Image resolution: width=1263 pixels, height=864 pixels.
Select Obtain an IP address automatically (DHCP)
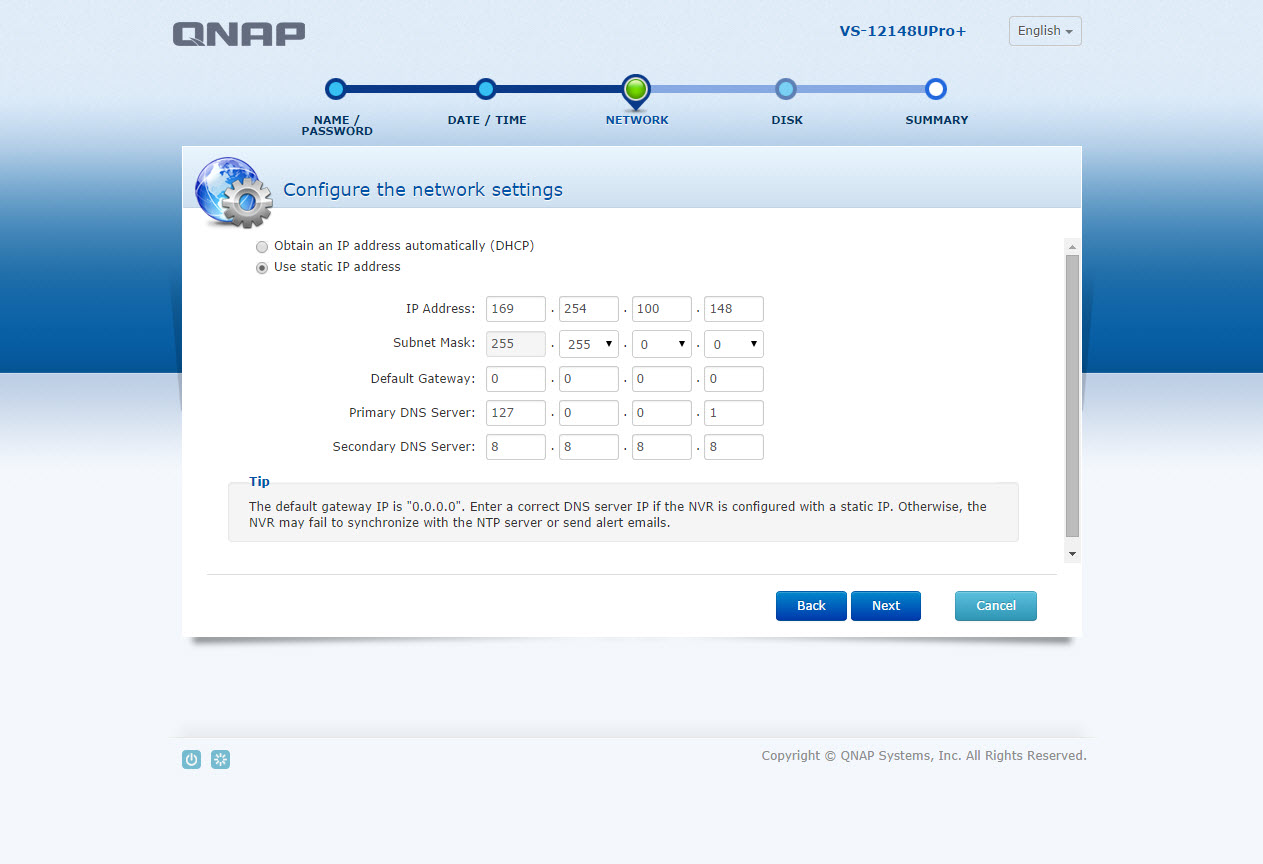click(x=262, y=247)
